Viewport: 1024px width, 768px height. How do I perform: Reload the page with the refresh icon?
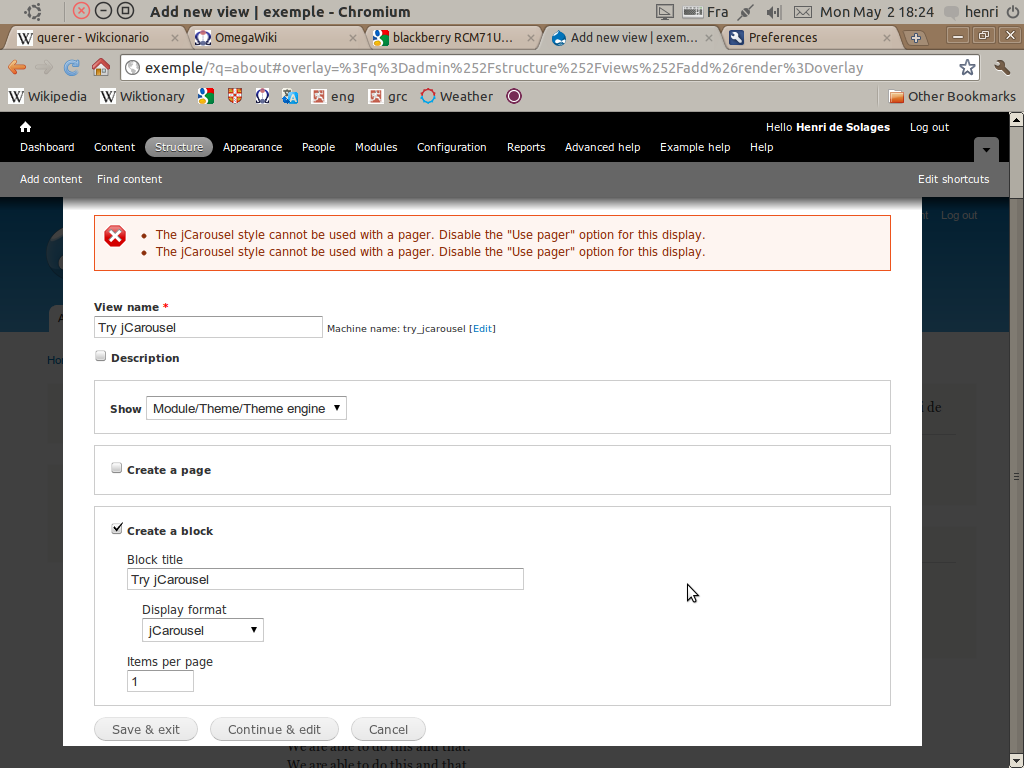(x=71, y=67)
